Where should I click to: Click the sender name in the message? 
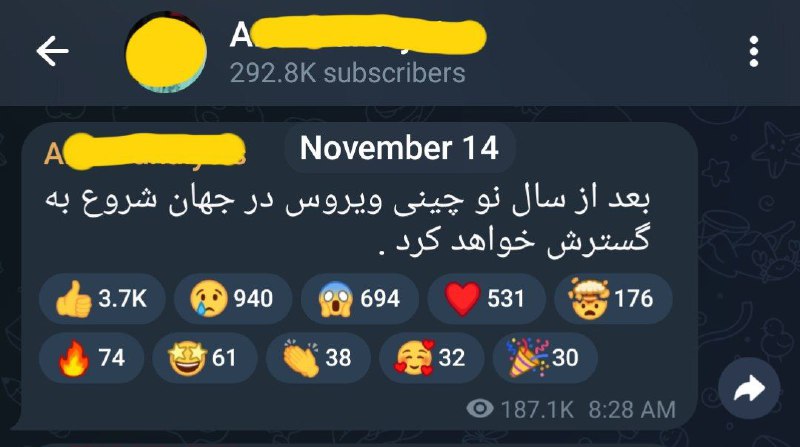tap(145, 152)
